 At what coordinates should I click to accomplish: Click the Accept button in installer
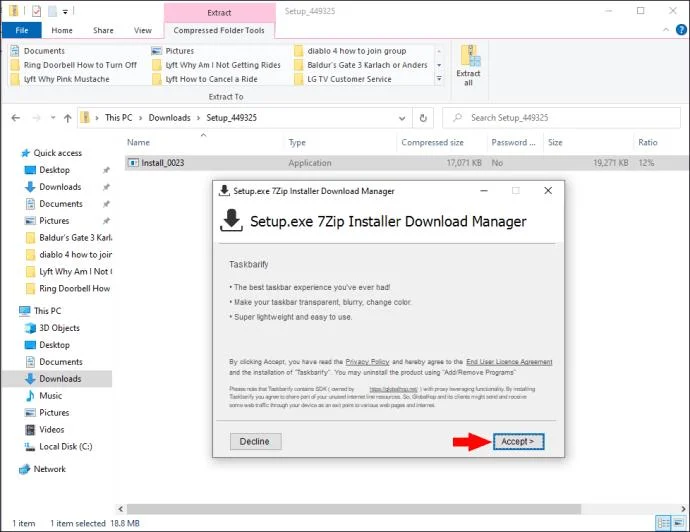[x=518, y=441]
